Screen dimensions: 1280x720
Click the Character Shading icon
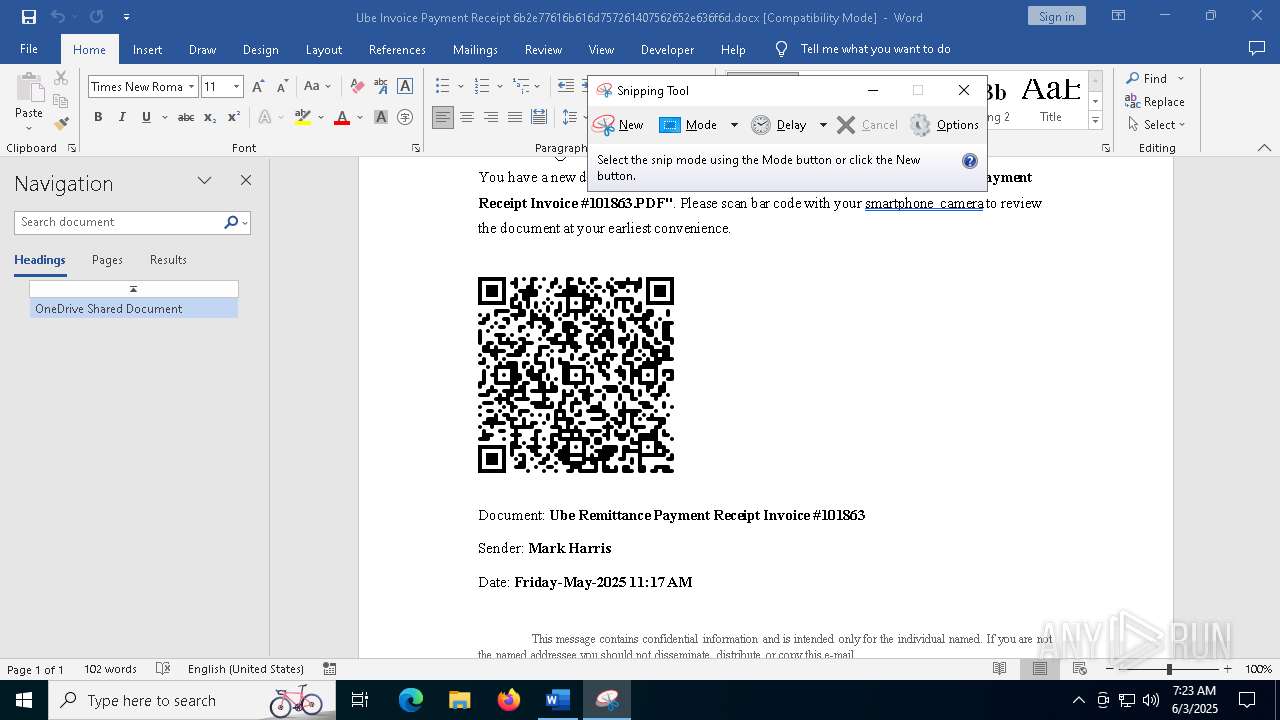pos(381,117)
